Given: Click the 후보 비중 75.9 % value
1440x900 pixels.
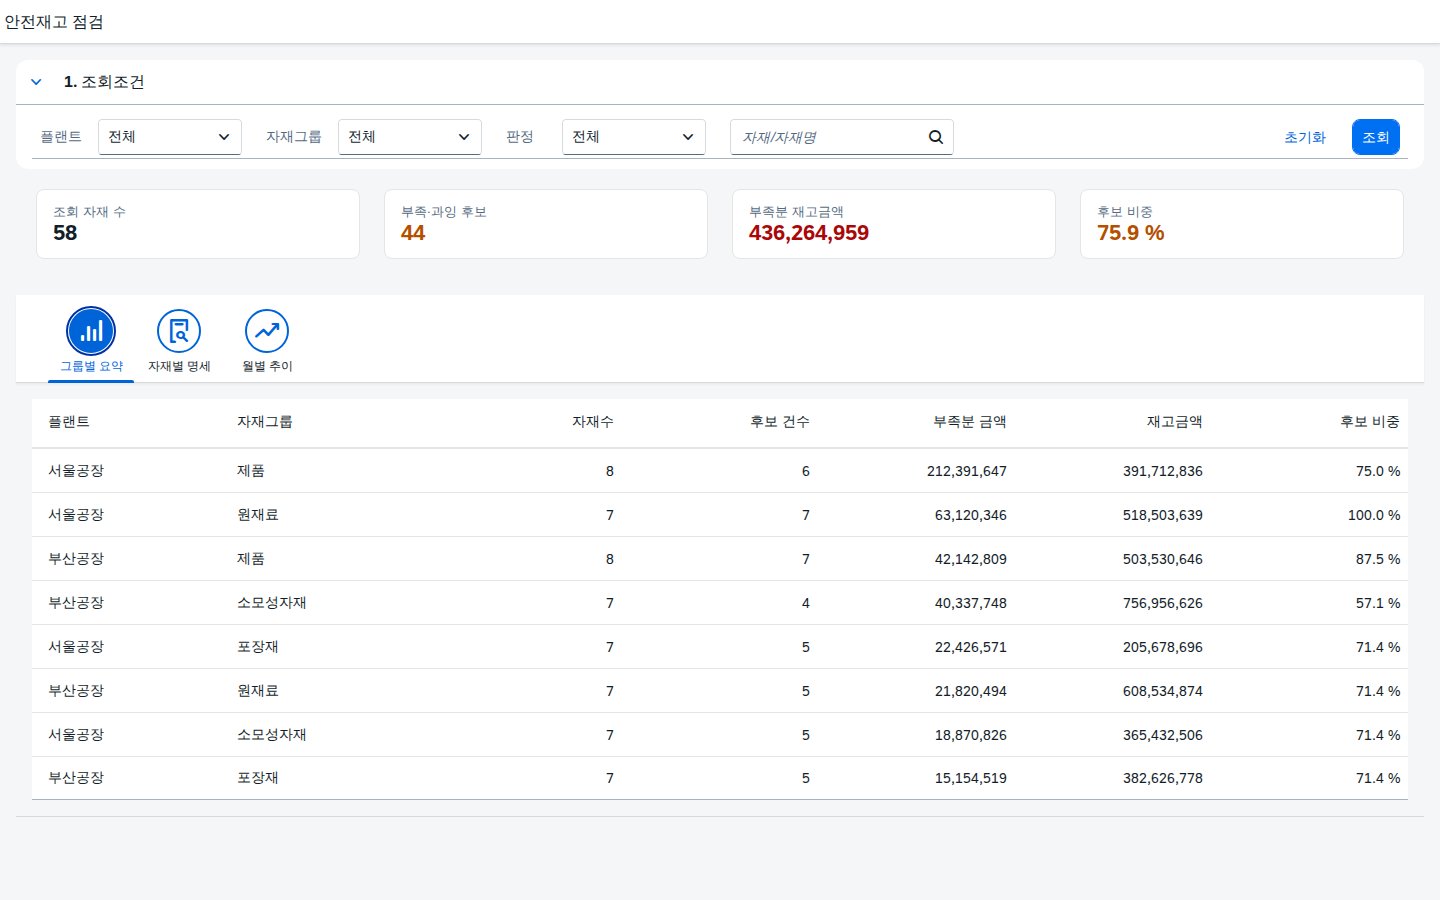Looking at the screenshot, I should (1131, 233).
